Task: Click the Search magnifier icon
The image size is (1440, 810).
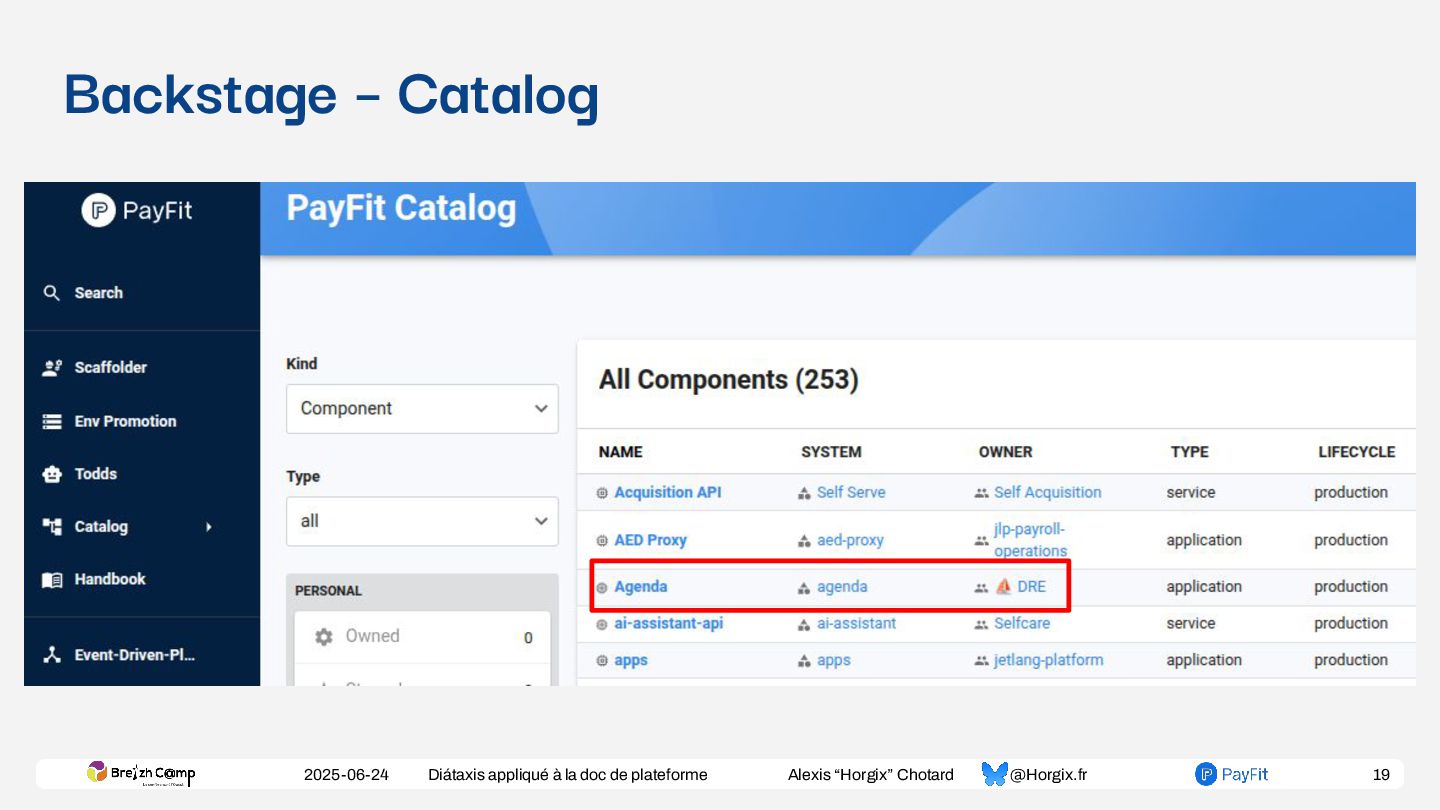Action: click(x=52, y=293)
